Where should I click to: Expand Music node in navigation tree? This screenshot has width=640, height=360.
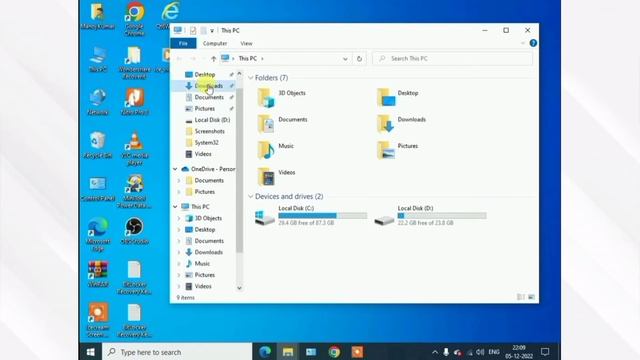(179, 264)
